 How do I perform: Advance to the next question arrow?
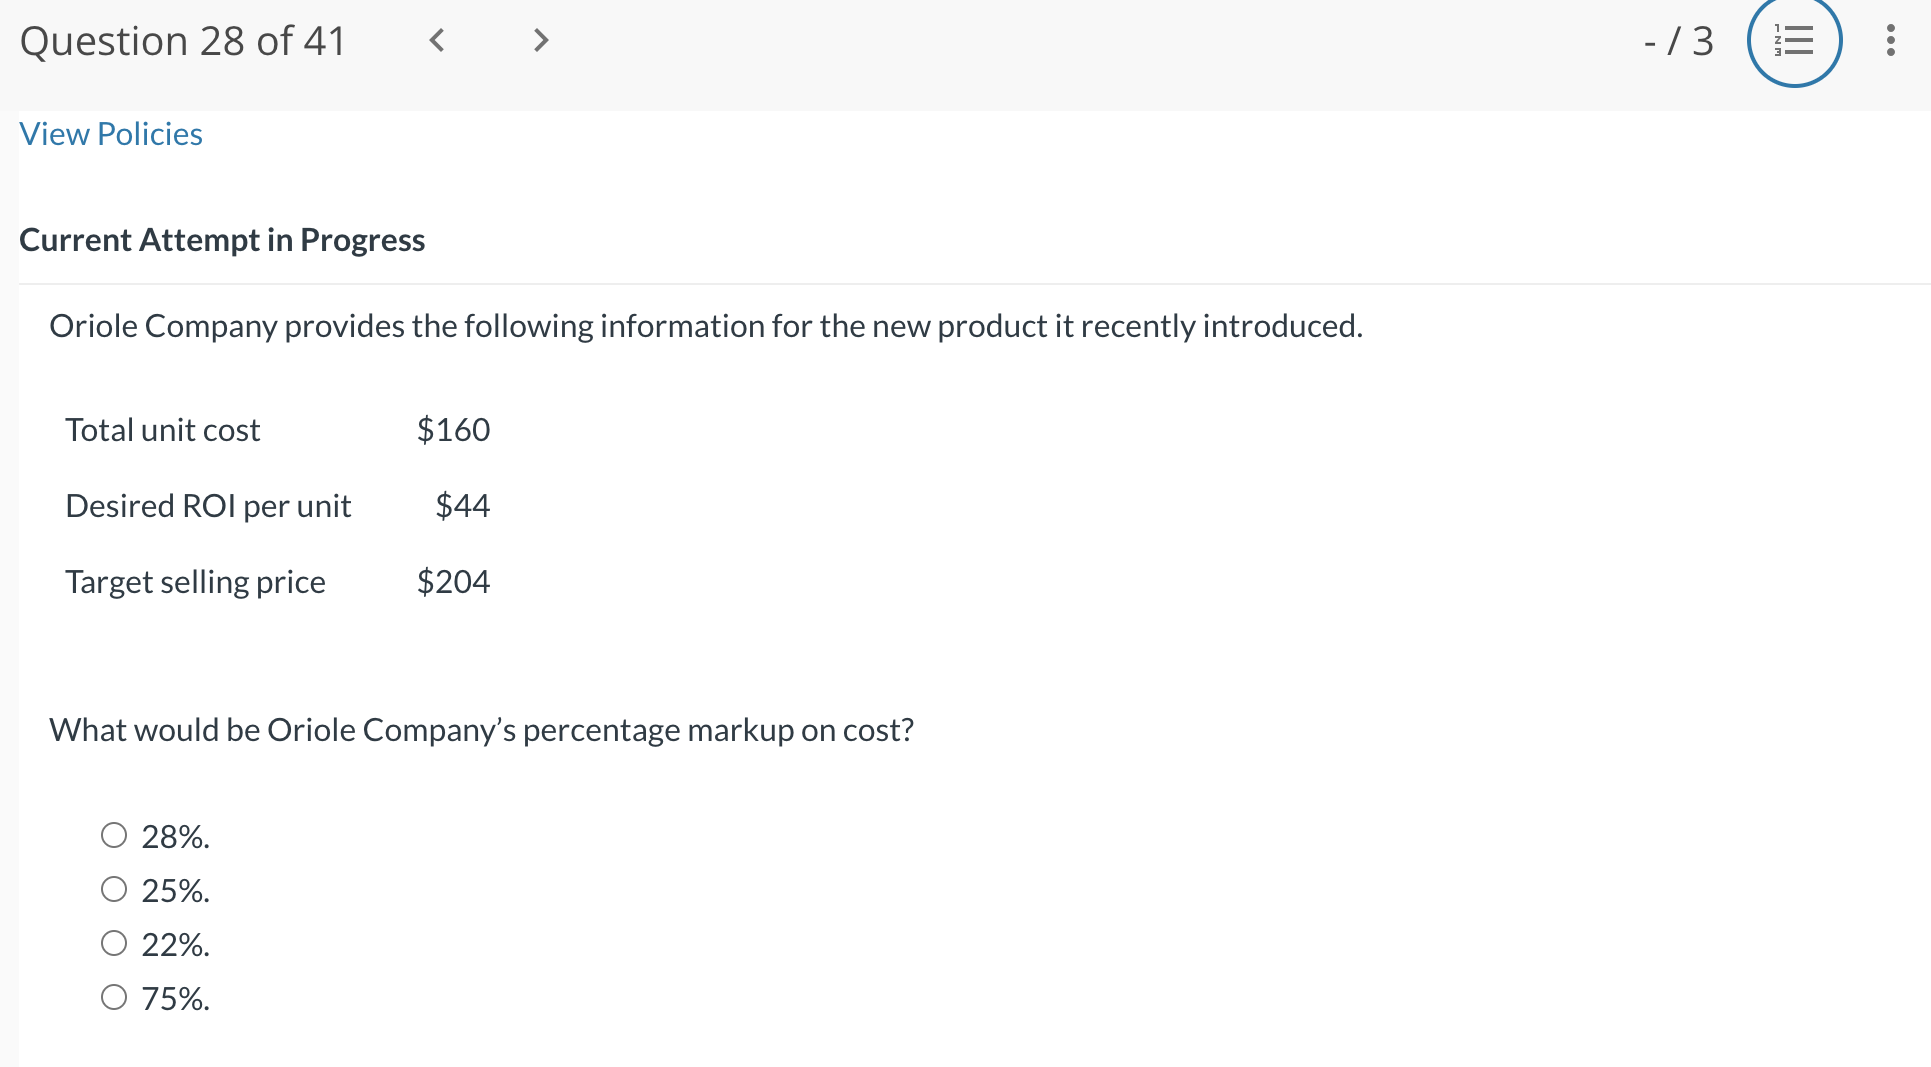pos(541,40)
